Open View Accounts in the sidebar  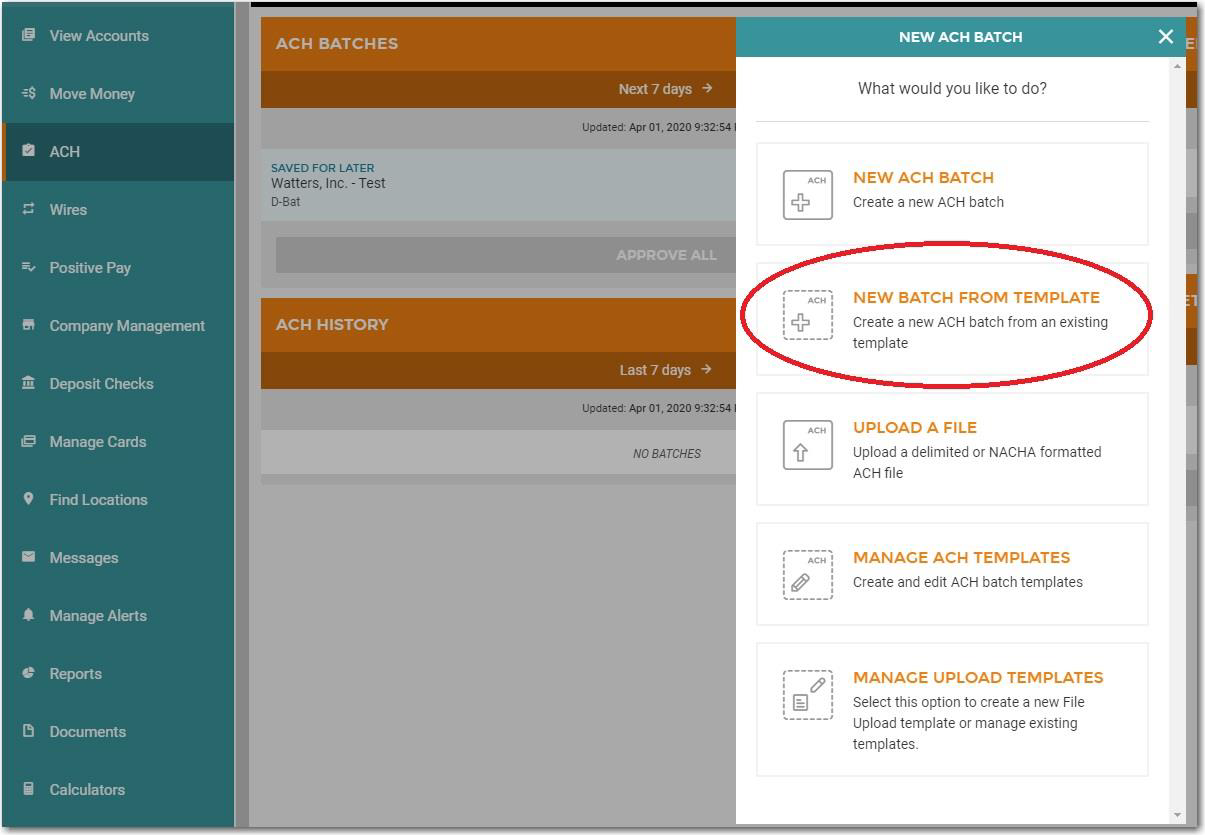click(98, 36)
